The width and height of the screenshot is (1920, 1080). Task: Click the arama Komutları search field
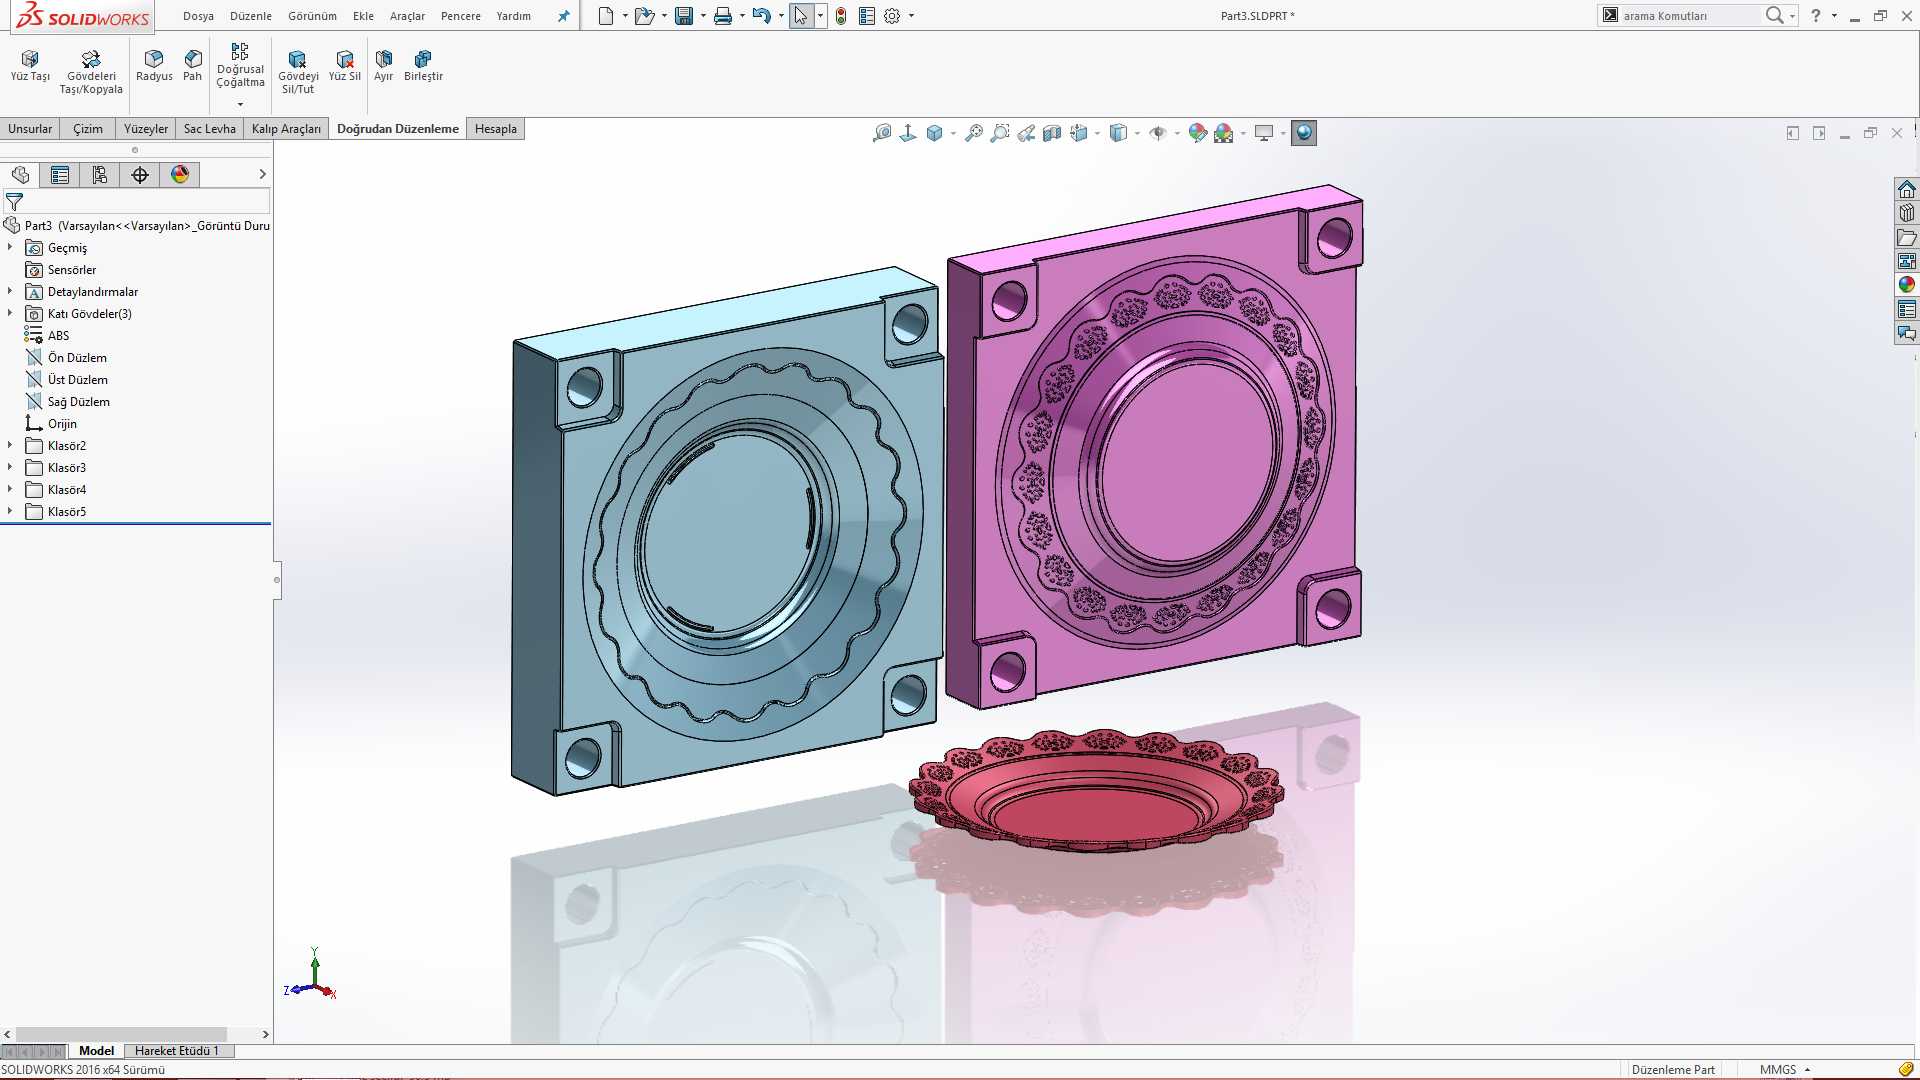click(x=1690, y=16)
